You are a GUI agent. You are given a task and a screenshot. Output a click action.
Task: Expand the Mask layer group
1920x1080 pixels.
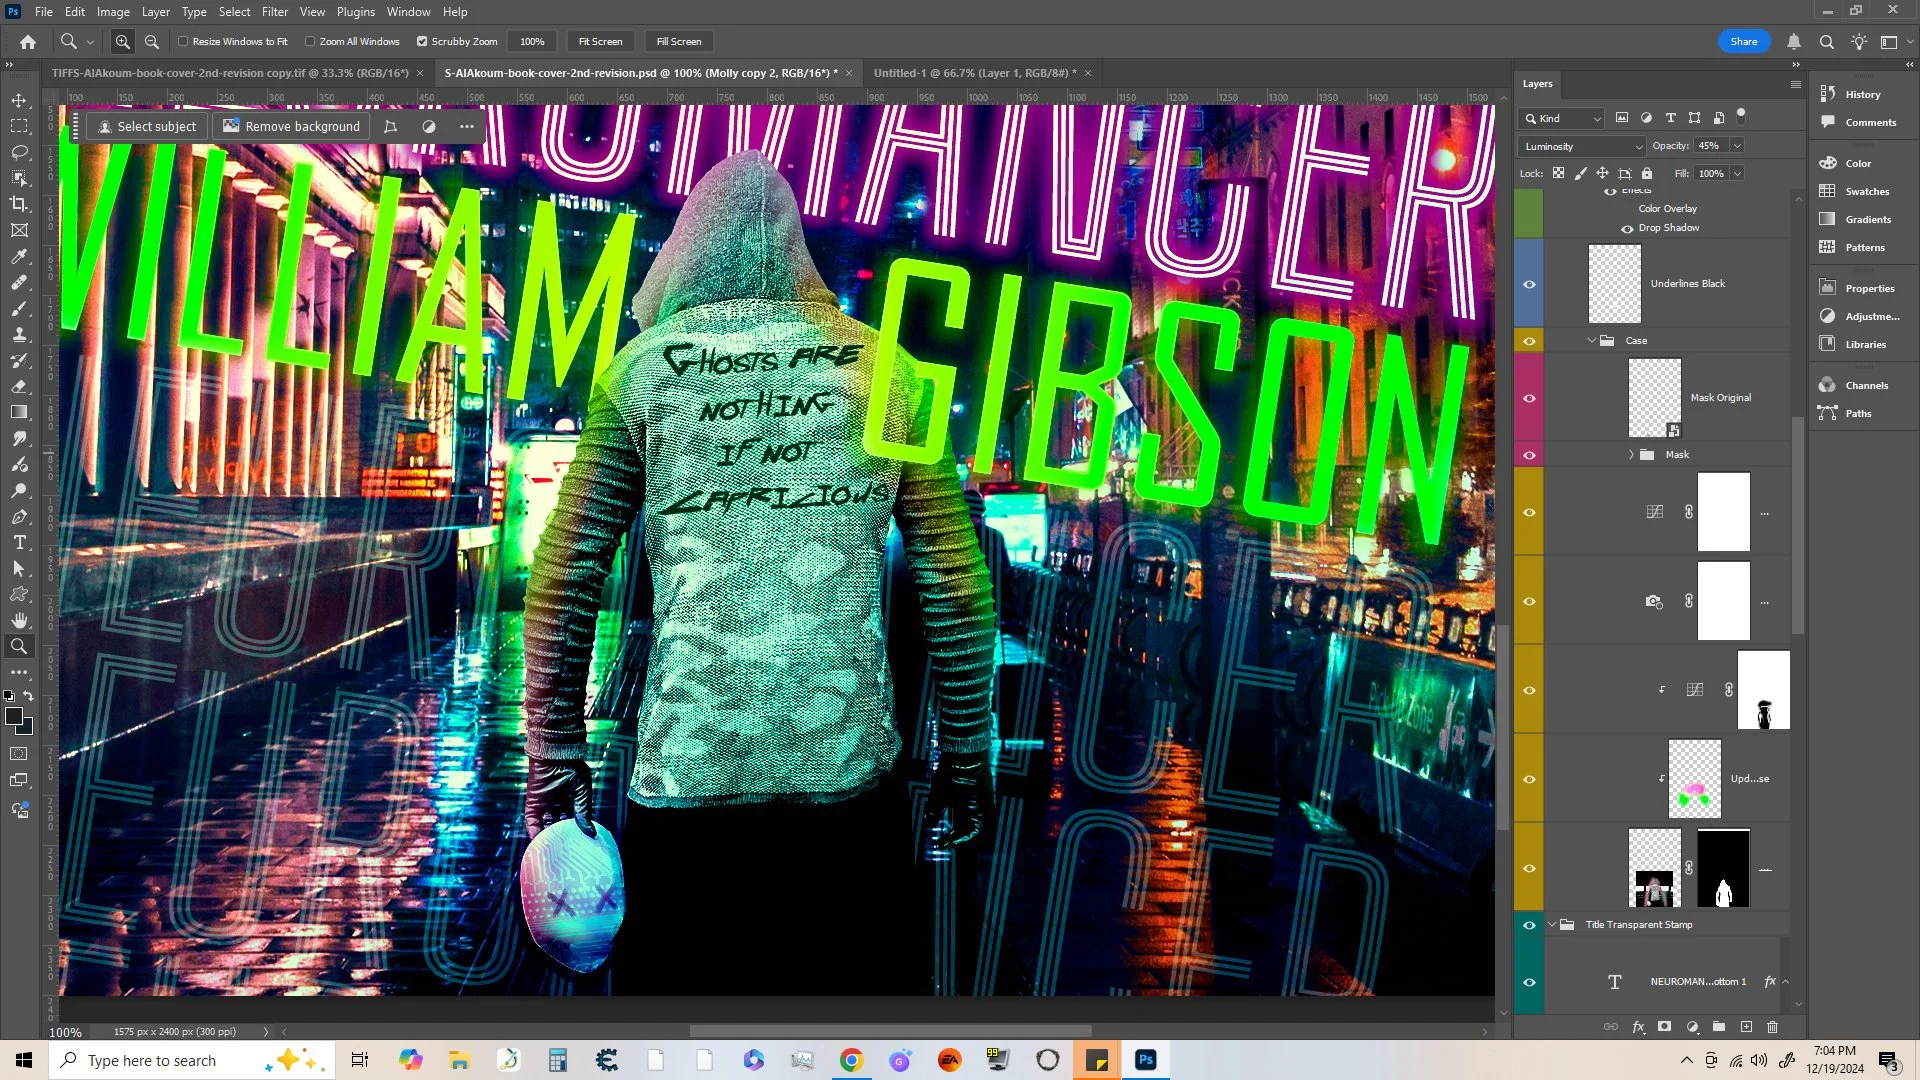[x=1631, y=455]
